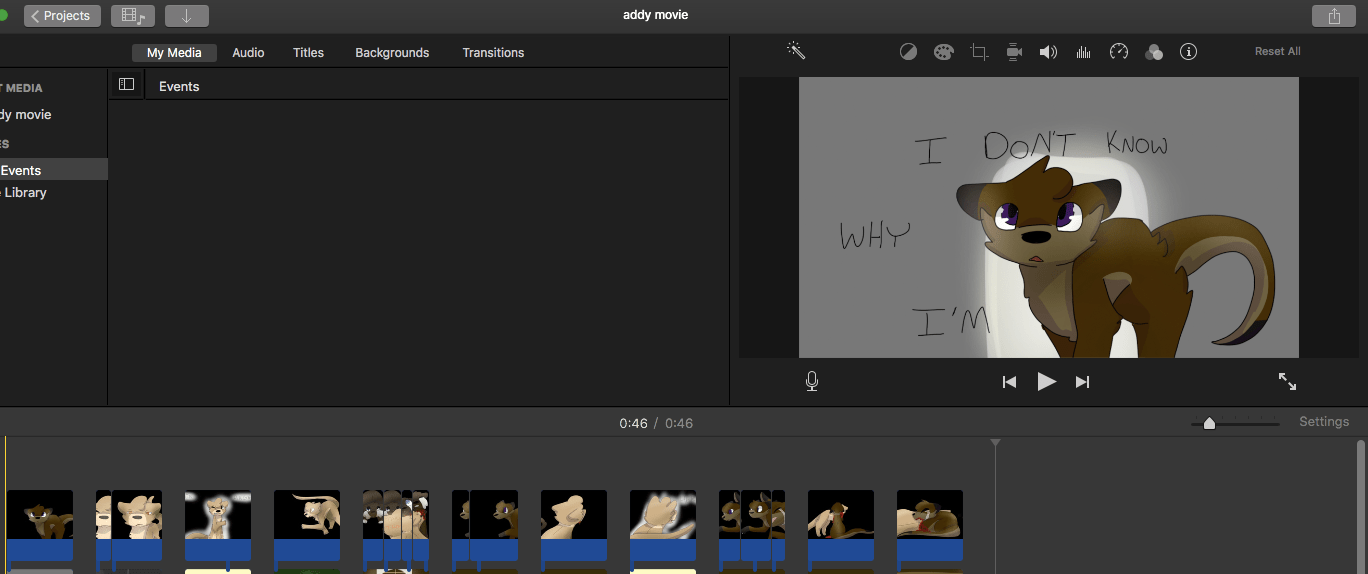
Task: Open the volume speaker adjustment
Action: [x=1048, y=52]
